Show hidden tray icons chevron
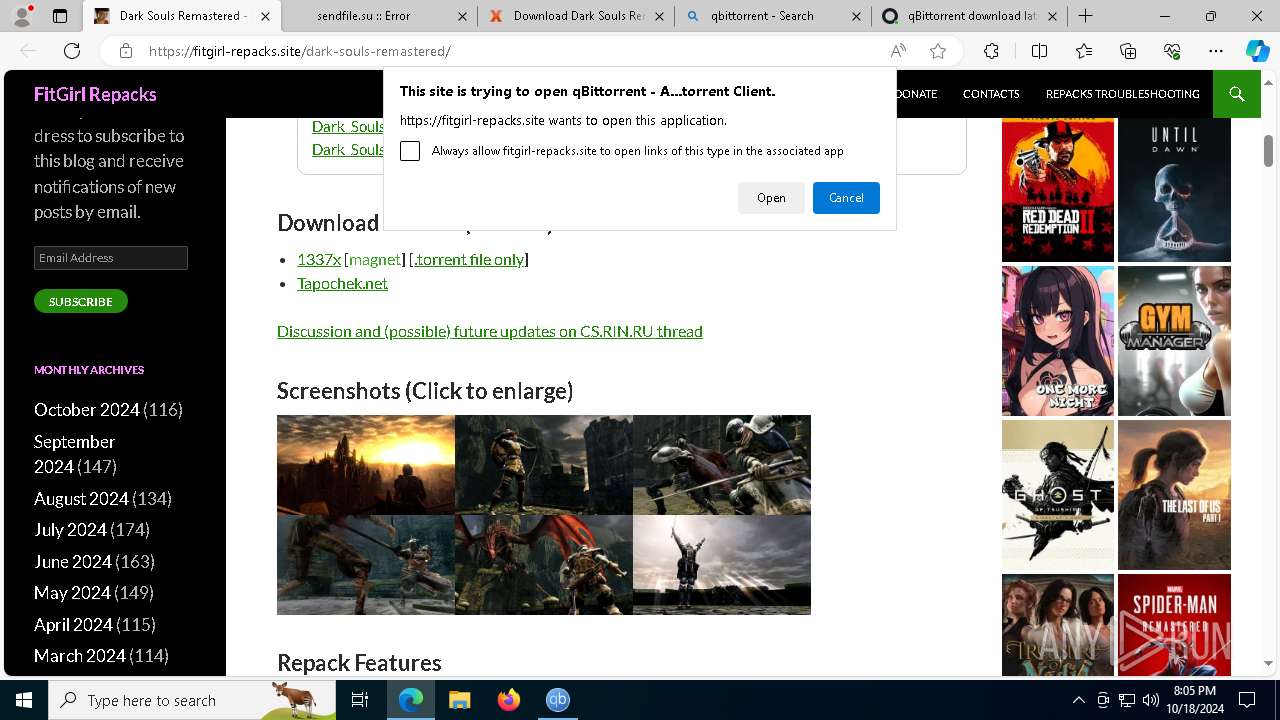Screen dimensions: 1280x720 point(1078,700)
